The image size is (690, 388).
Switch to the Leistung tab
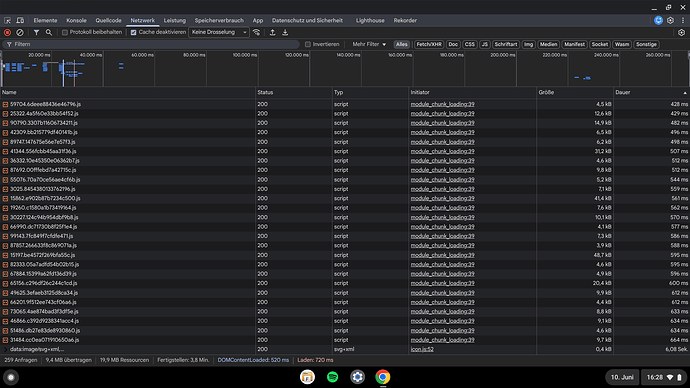point(175,21)
